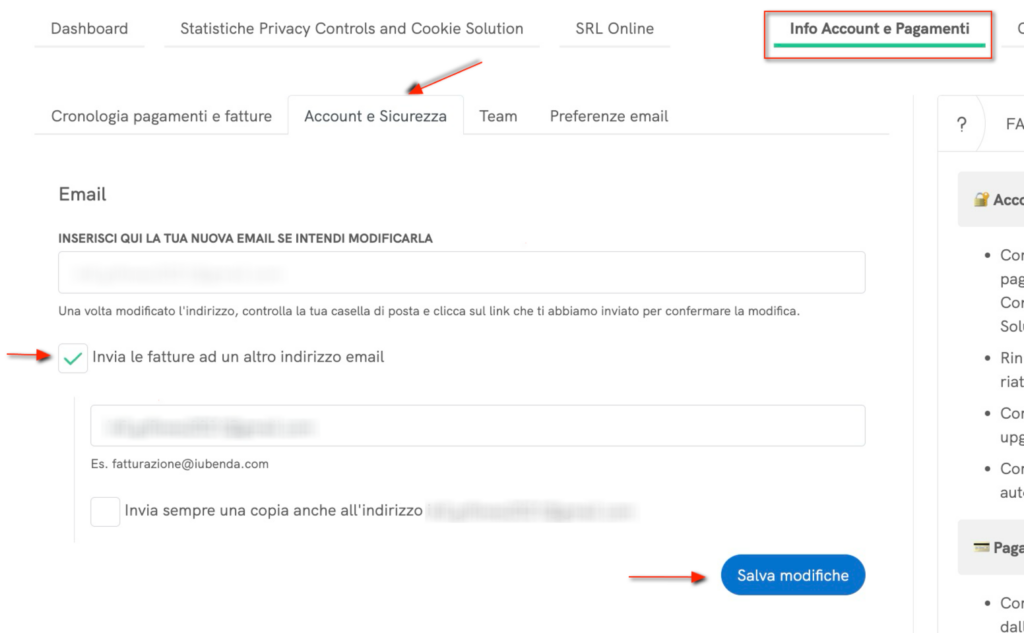Switch to Preferenze email tab

(608, 116)
